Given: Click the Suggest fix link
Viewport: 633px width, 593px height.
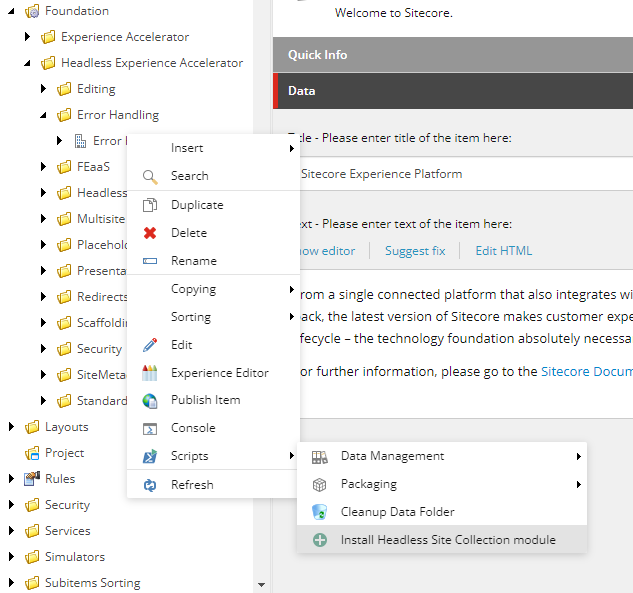Looking at the screenshot, I should coord(415,251).
